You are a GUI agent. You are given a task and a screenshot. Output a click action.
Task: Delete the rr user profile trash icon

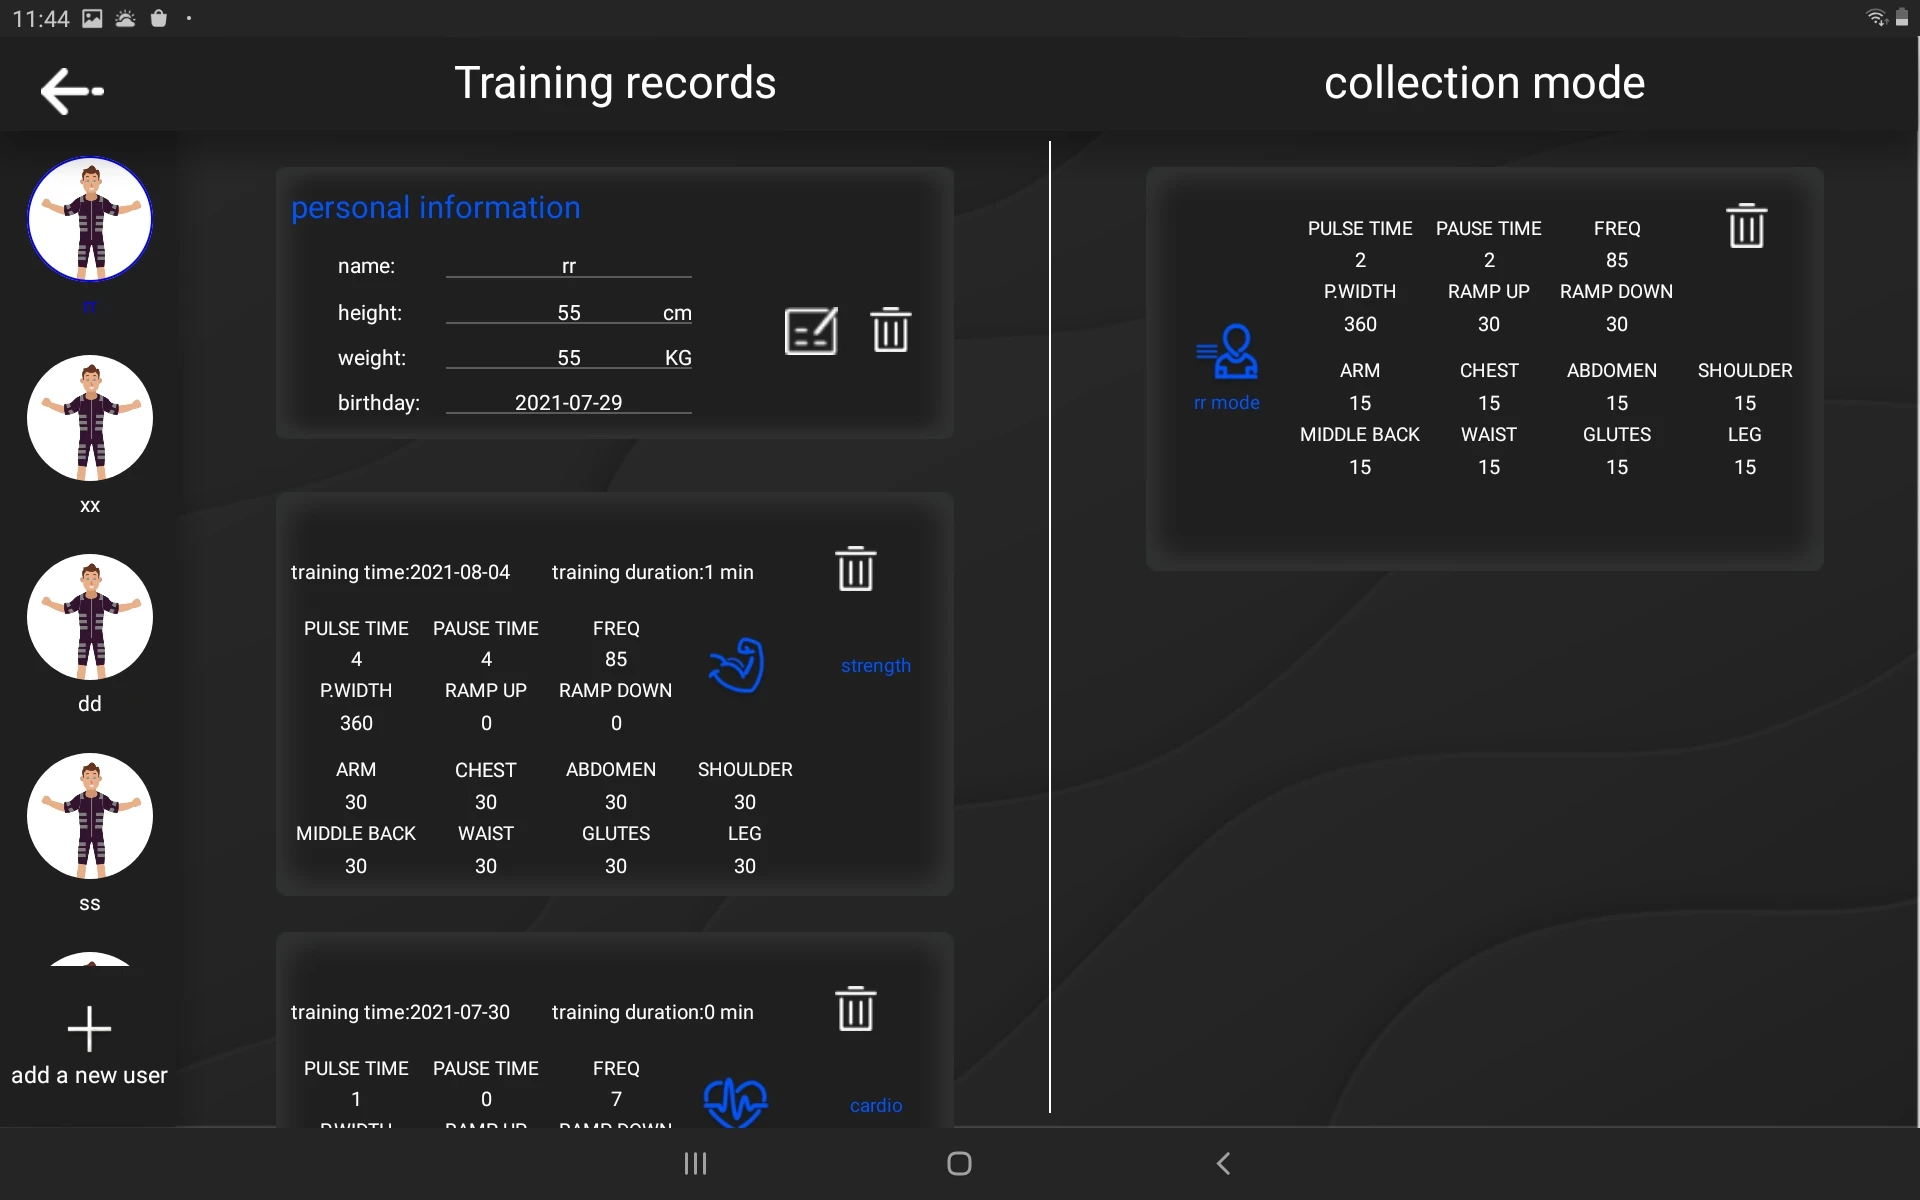pos(890,331)
